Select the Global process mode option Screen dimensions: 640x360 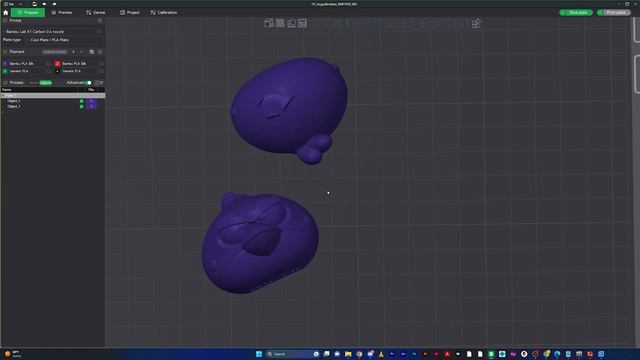coord(33,83)
